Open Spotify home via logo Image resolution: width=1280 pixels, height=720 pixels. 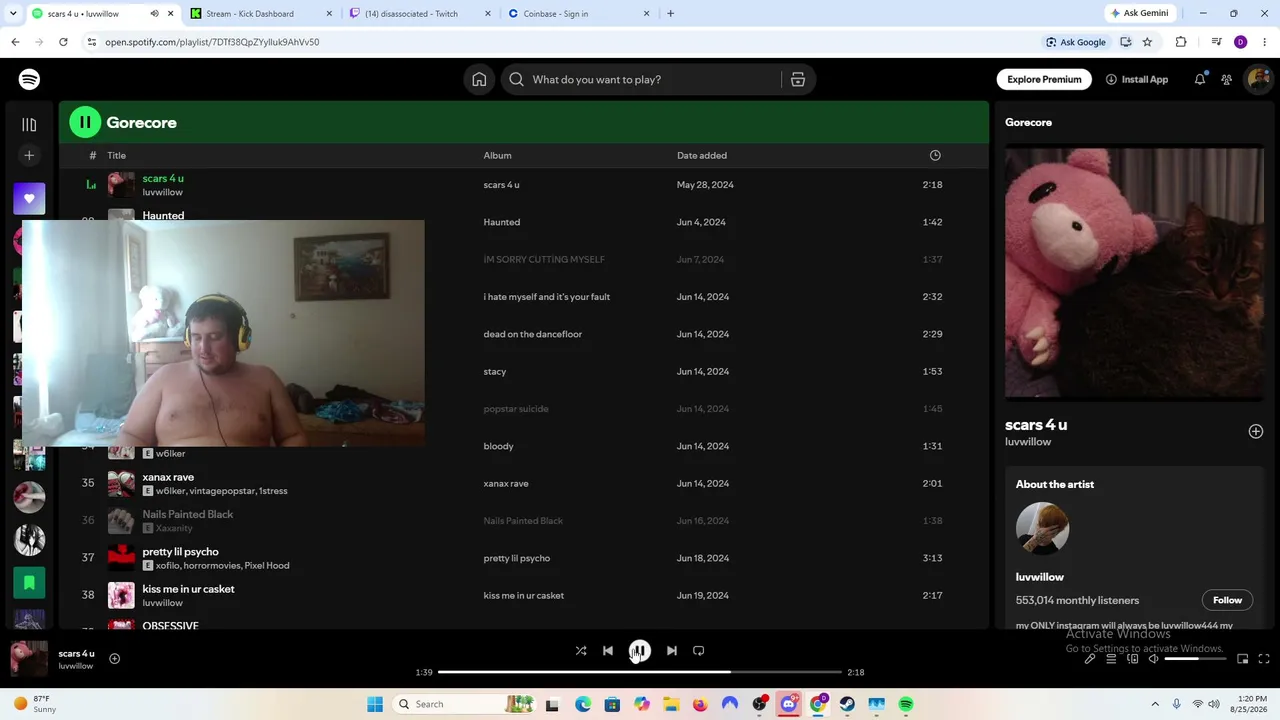29,79
